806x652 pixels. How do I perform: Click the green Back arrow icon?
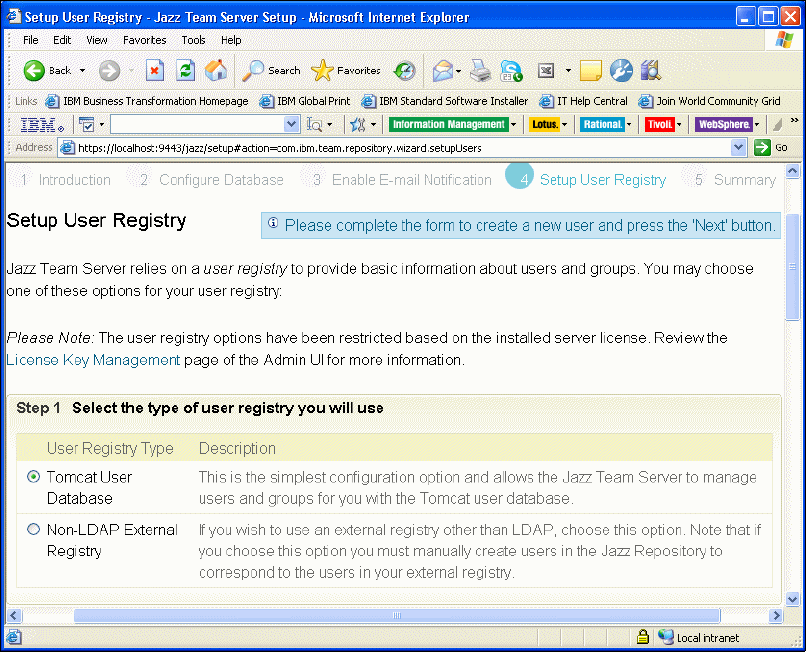34,70
